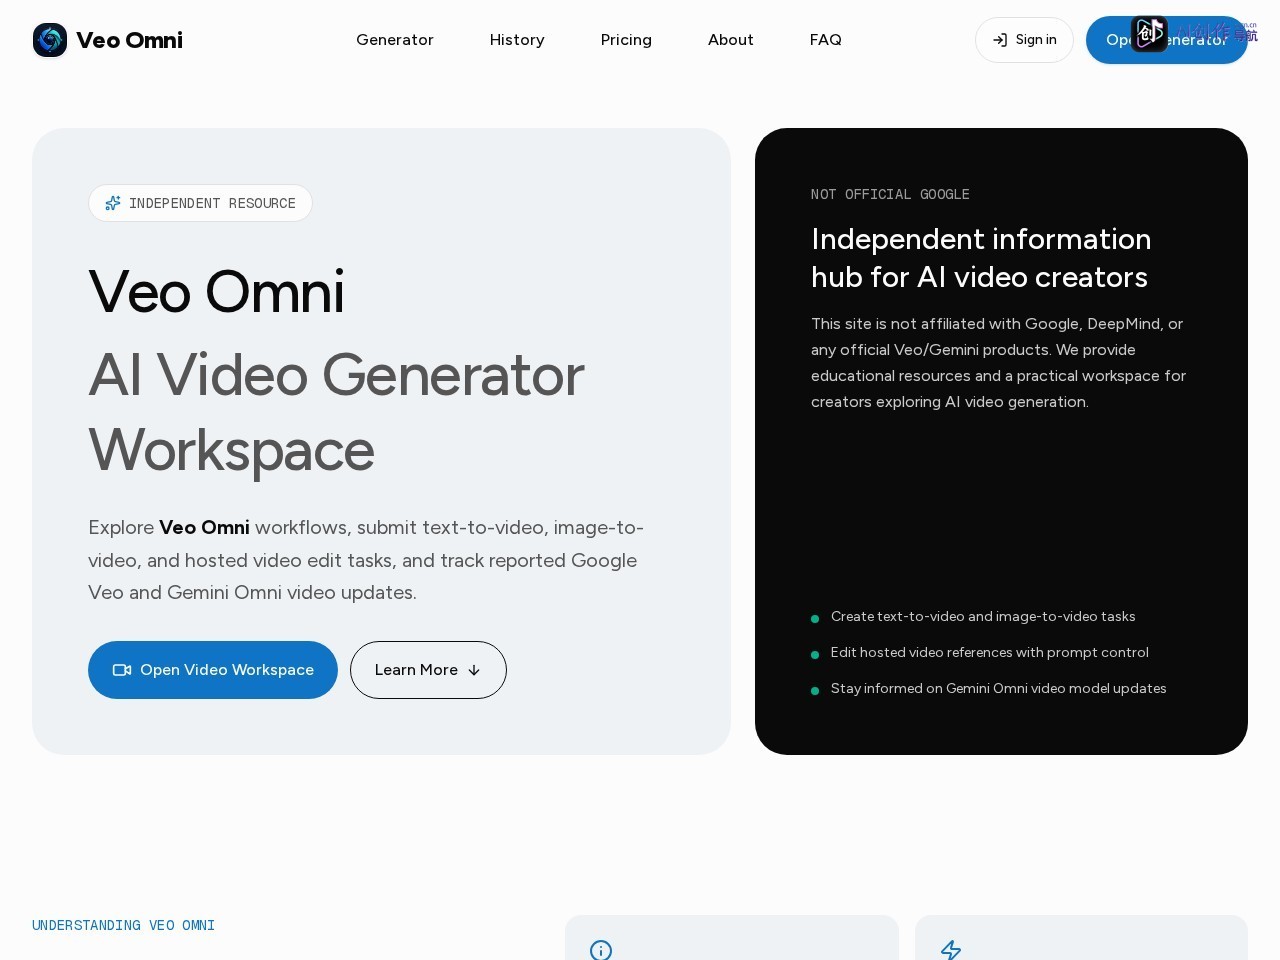Click the bold 'Veo Omni' in the description paragraph
The image size is (1280, 960).
204,527
